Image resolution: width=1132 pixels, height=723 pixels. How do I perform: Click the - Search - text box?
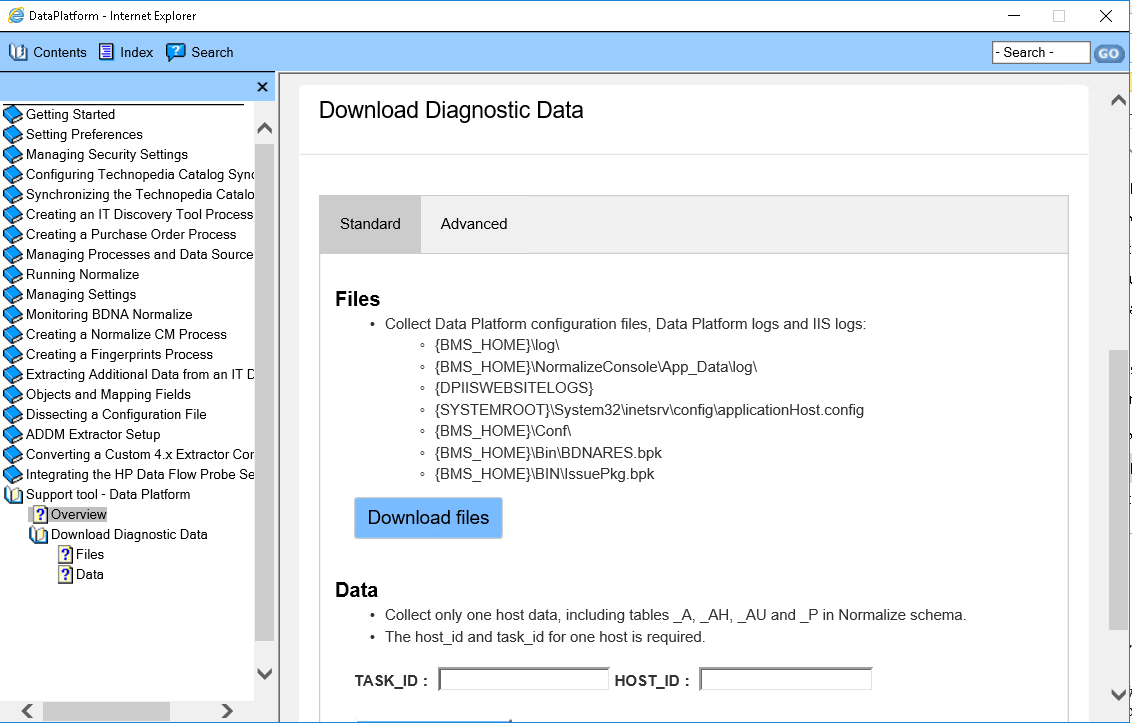(1041, 52)
